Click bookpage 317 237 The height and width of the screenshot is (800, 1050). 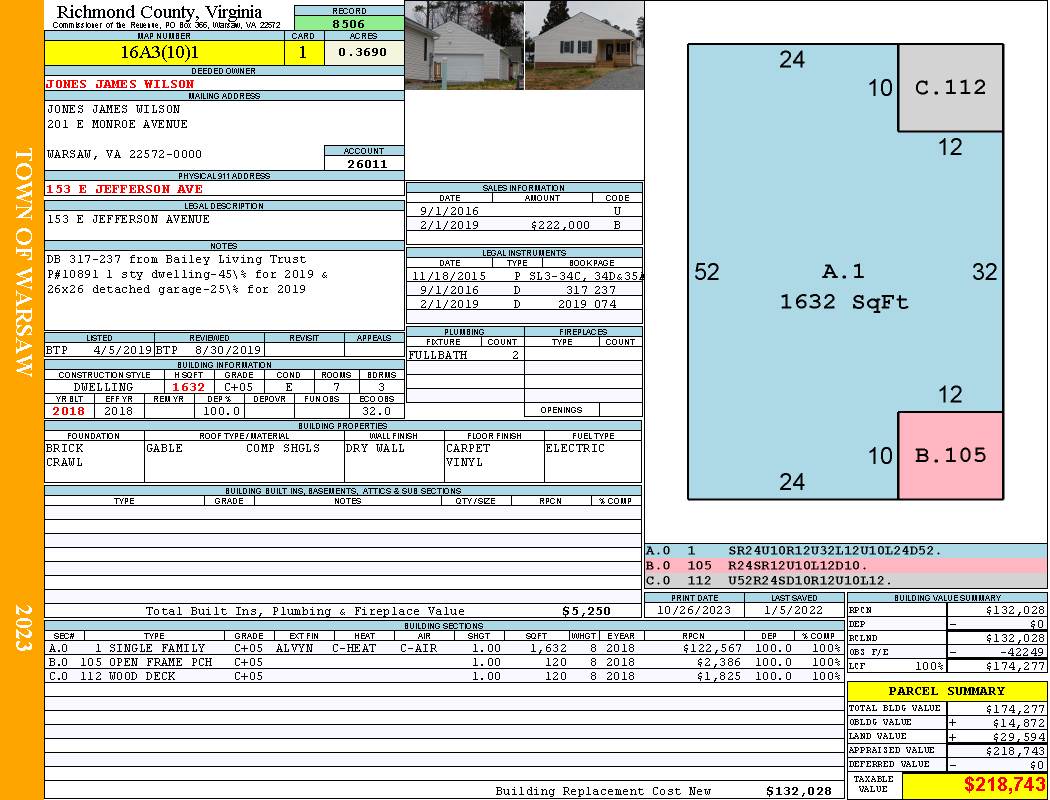[589, 290]
